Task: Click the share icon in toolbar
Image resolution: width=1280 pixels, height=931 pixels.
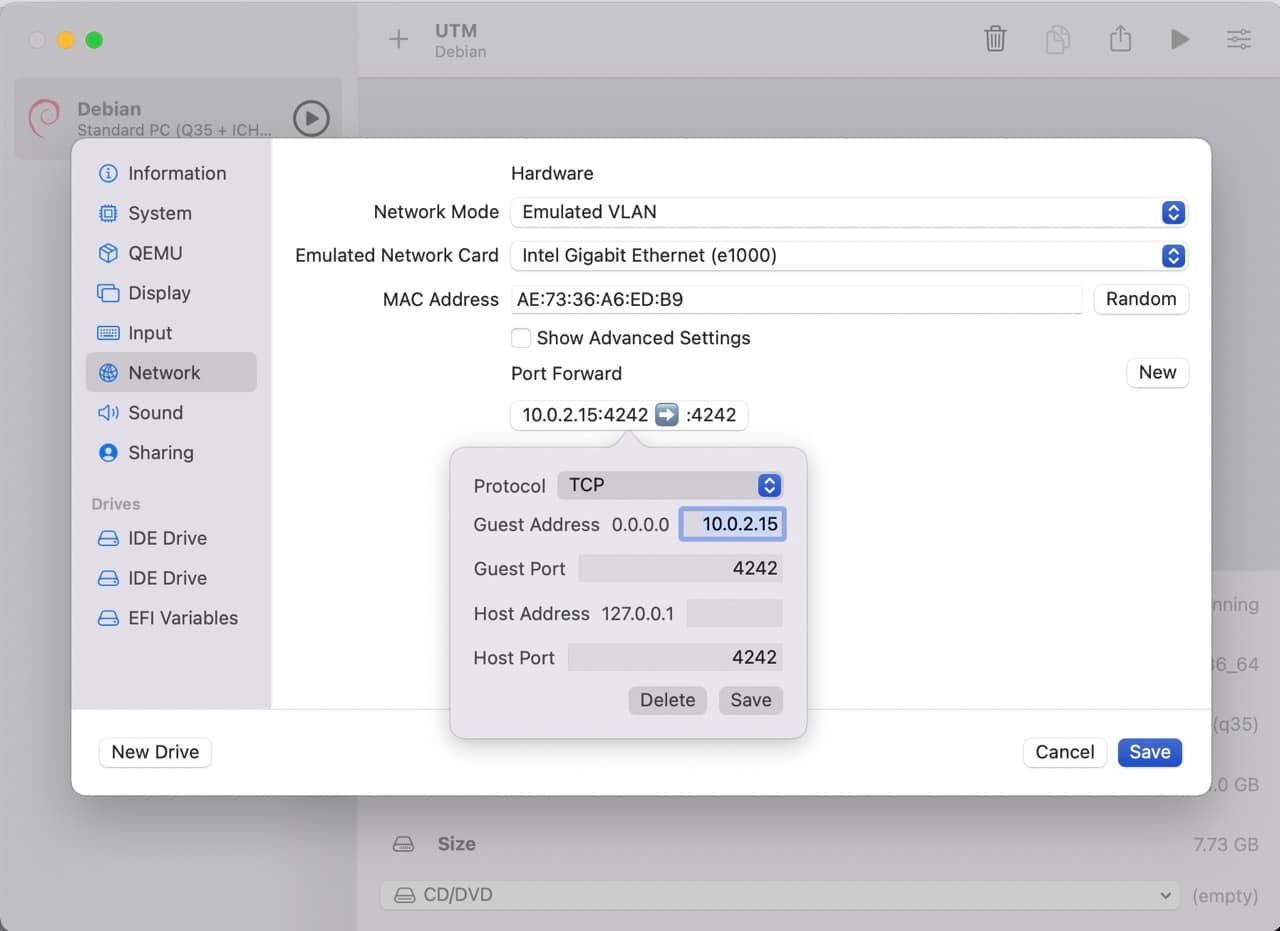Action: click(1120, 39)
